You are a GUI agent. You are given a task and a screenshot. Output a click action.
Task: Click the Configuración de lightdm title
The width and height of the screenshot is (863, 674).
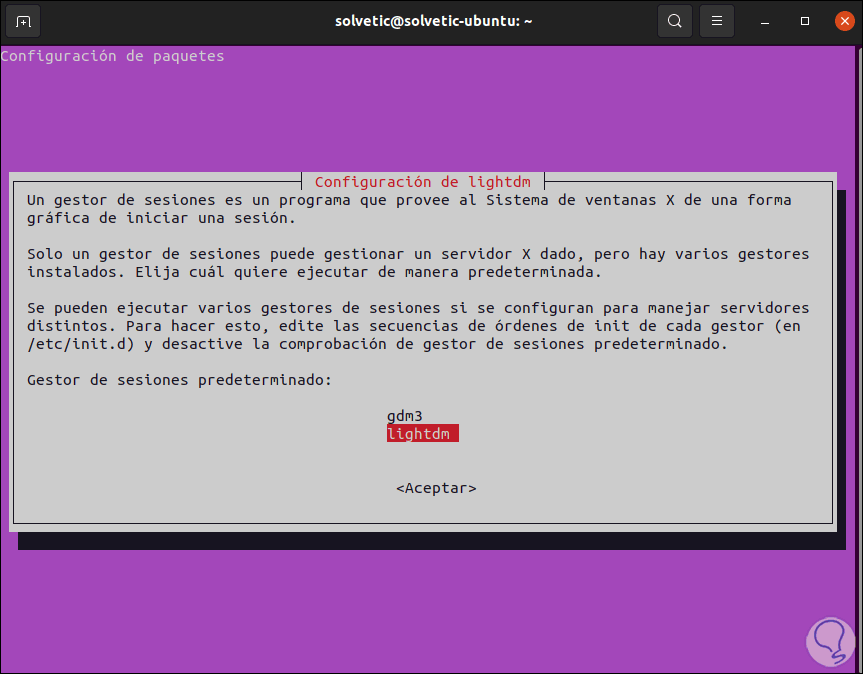click(421, 182)
